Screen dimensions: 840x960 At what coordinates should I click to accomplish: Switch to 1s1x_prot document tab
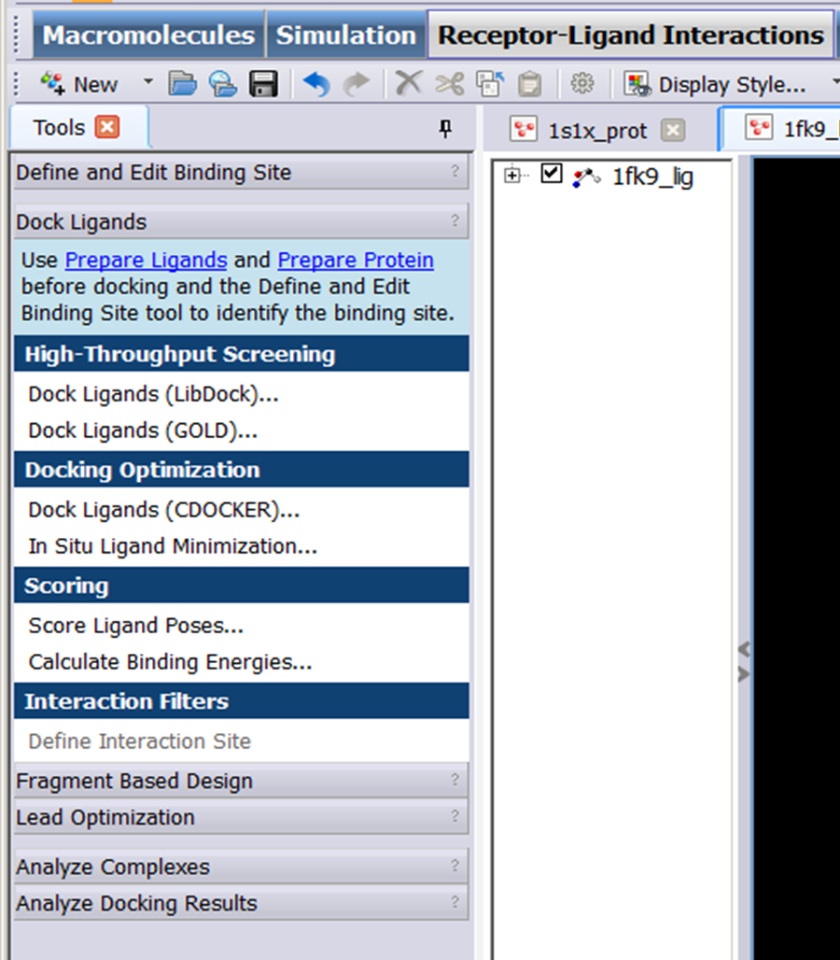pos(597,130)
